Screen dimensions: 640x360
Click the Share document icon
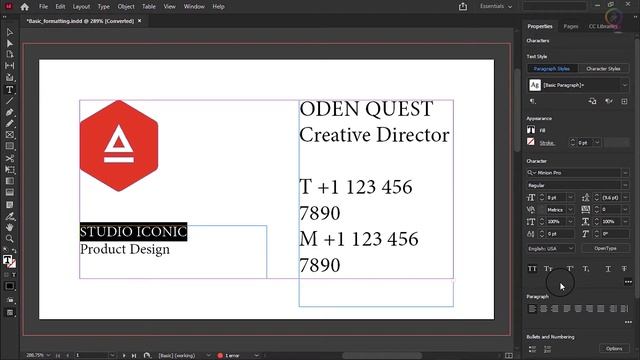(x=463, y=7)
